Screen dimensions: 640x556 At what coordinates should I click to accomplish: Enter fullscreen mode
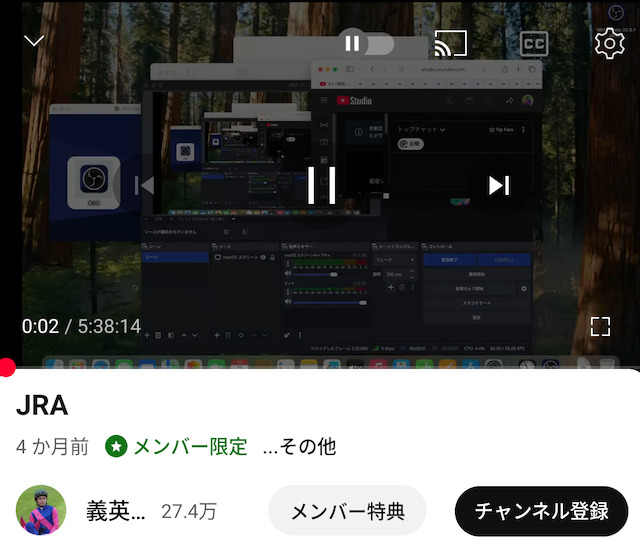pyautogui.click(x=600, y=327)
